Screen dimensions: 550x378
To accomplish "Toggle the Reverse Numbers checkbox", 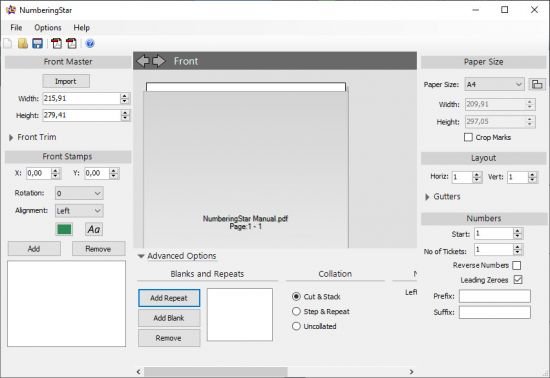I will (516, 265).
